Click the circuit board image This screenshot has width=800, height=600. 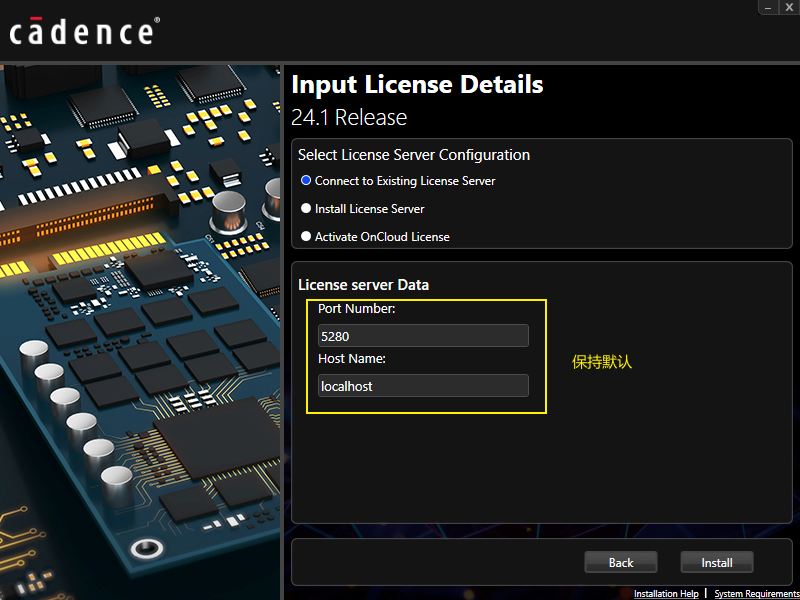140,330
